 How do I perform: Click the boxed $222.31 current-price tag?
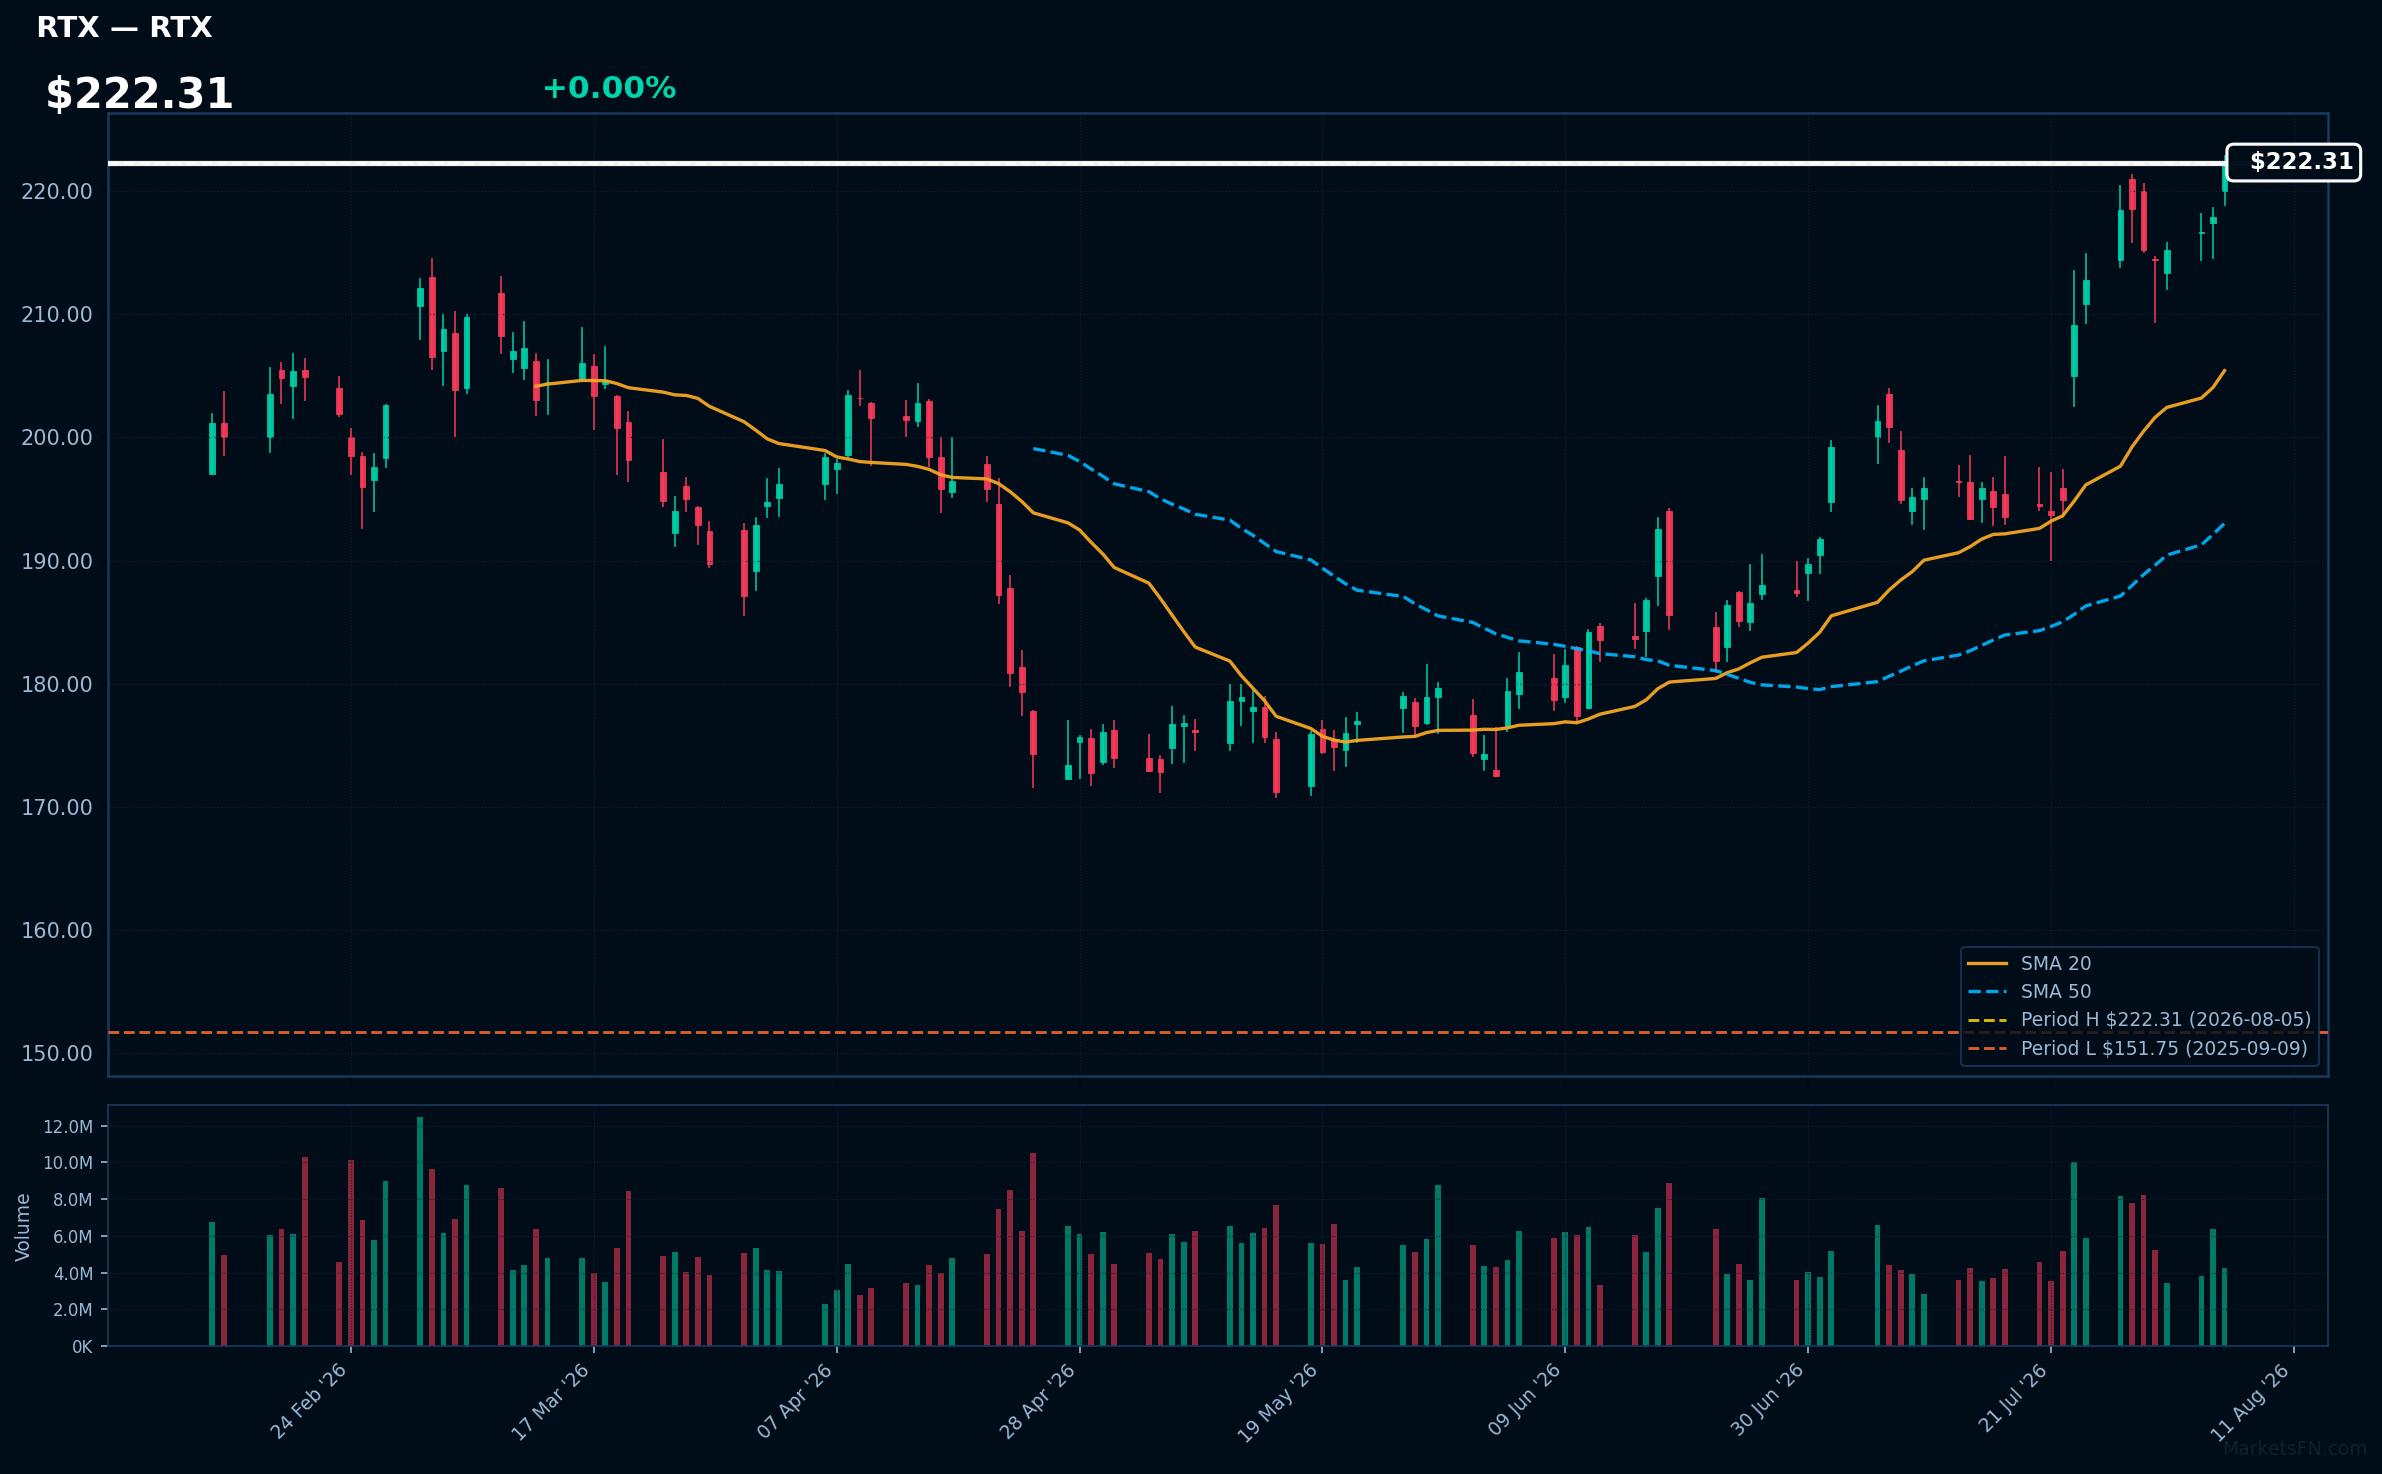[x=2293, y=162]
